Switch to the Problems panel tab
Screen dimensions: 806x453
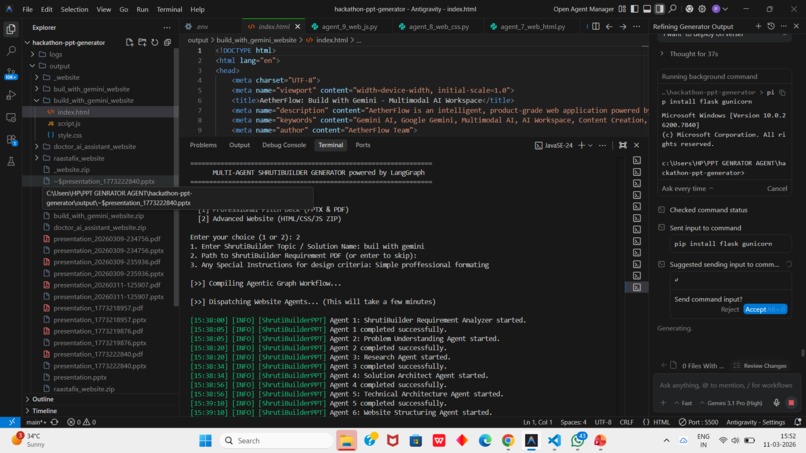click(203, 145)
